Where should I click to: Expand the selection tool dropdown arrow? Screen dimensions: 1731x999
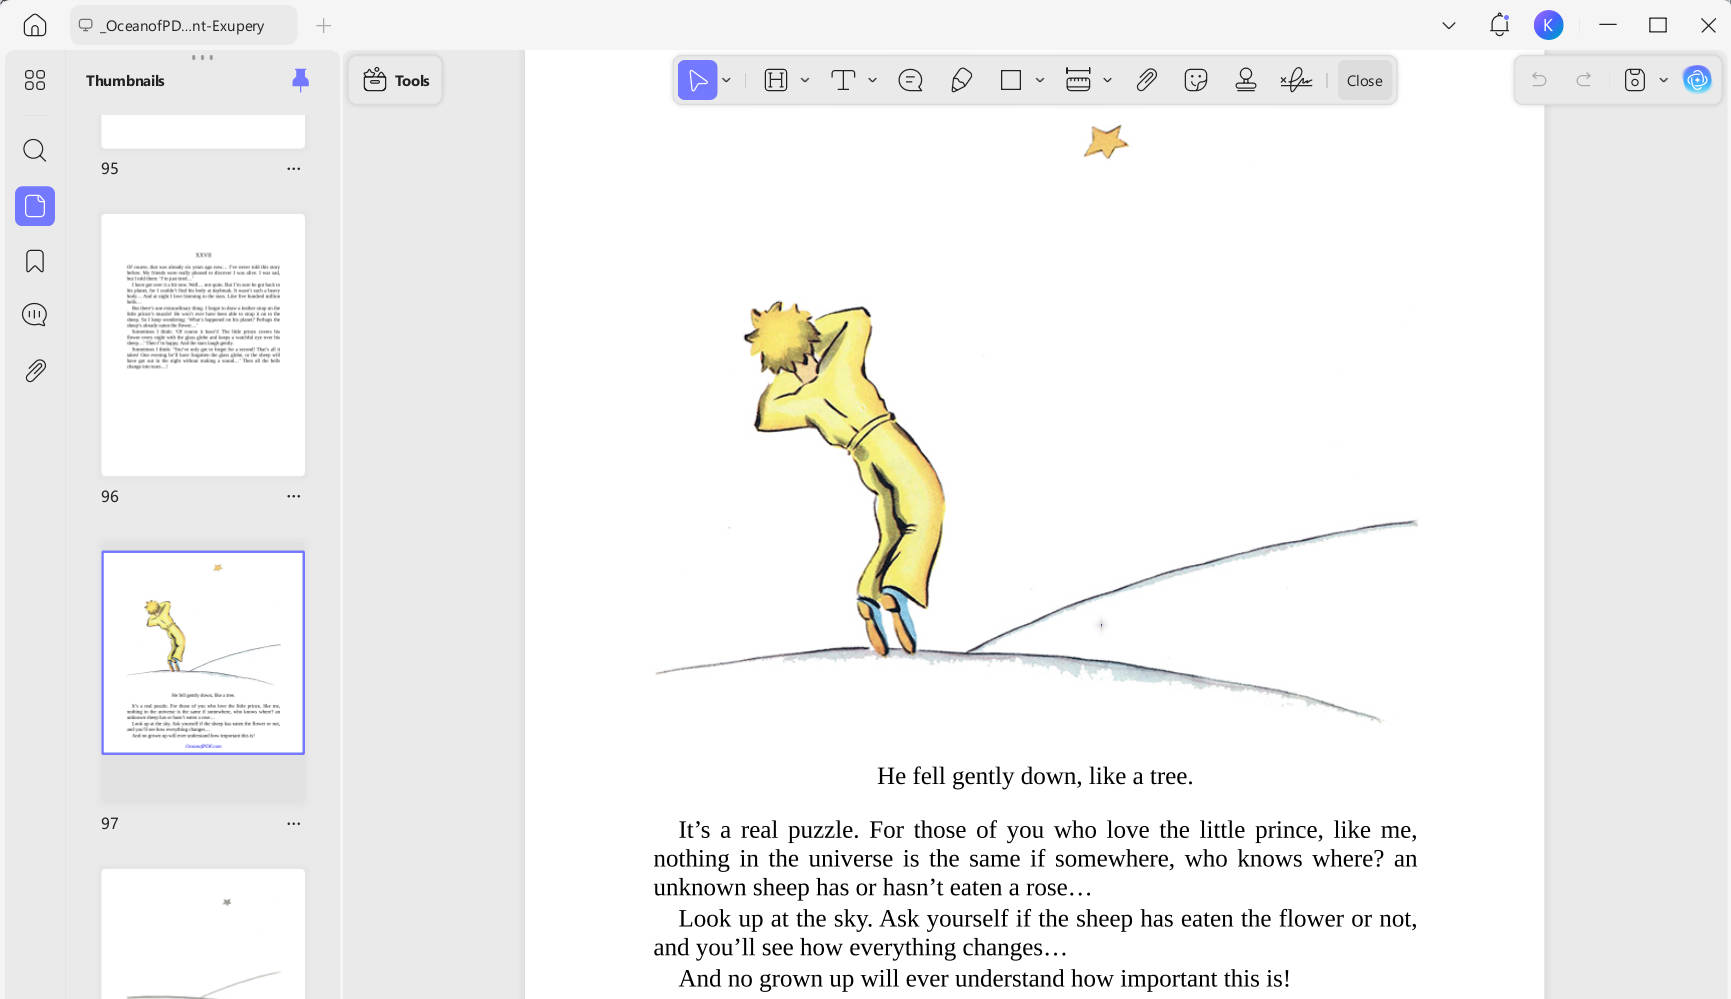pos(727,80)
